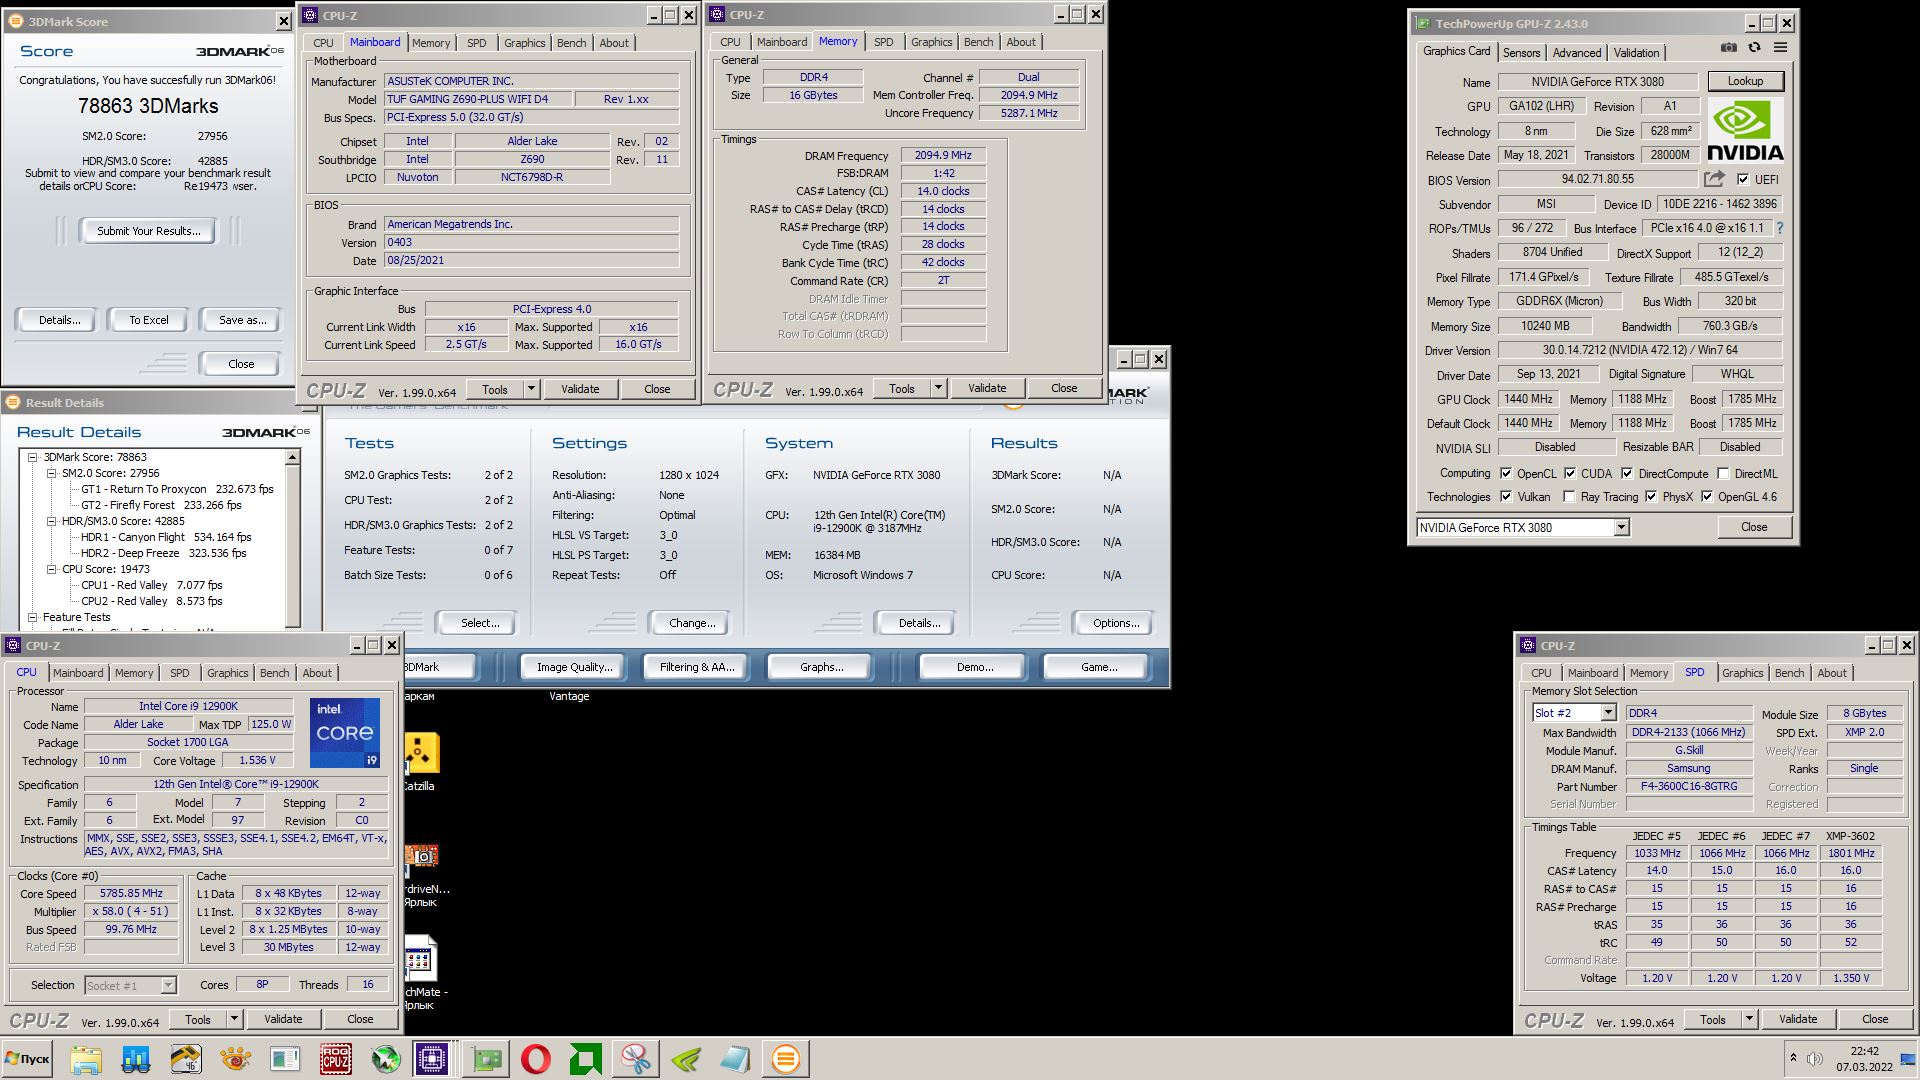
Task: Open the Advanced tab in GPU-Z
Action: point(1576,53)
